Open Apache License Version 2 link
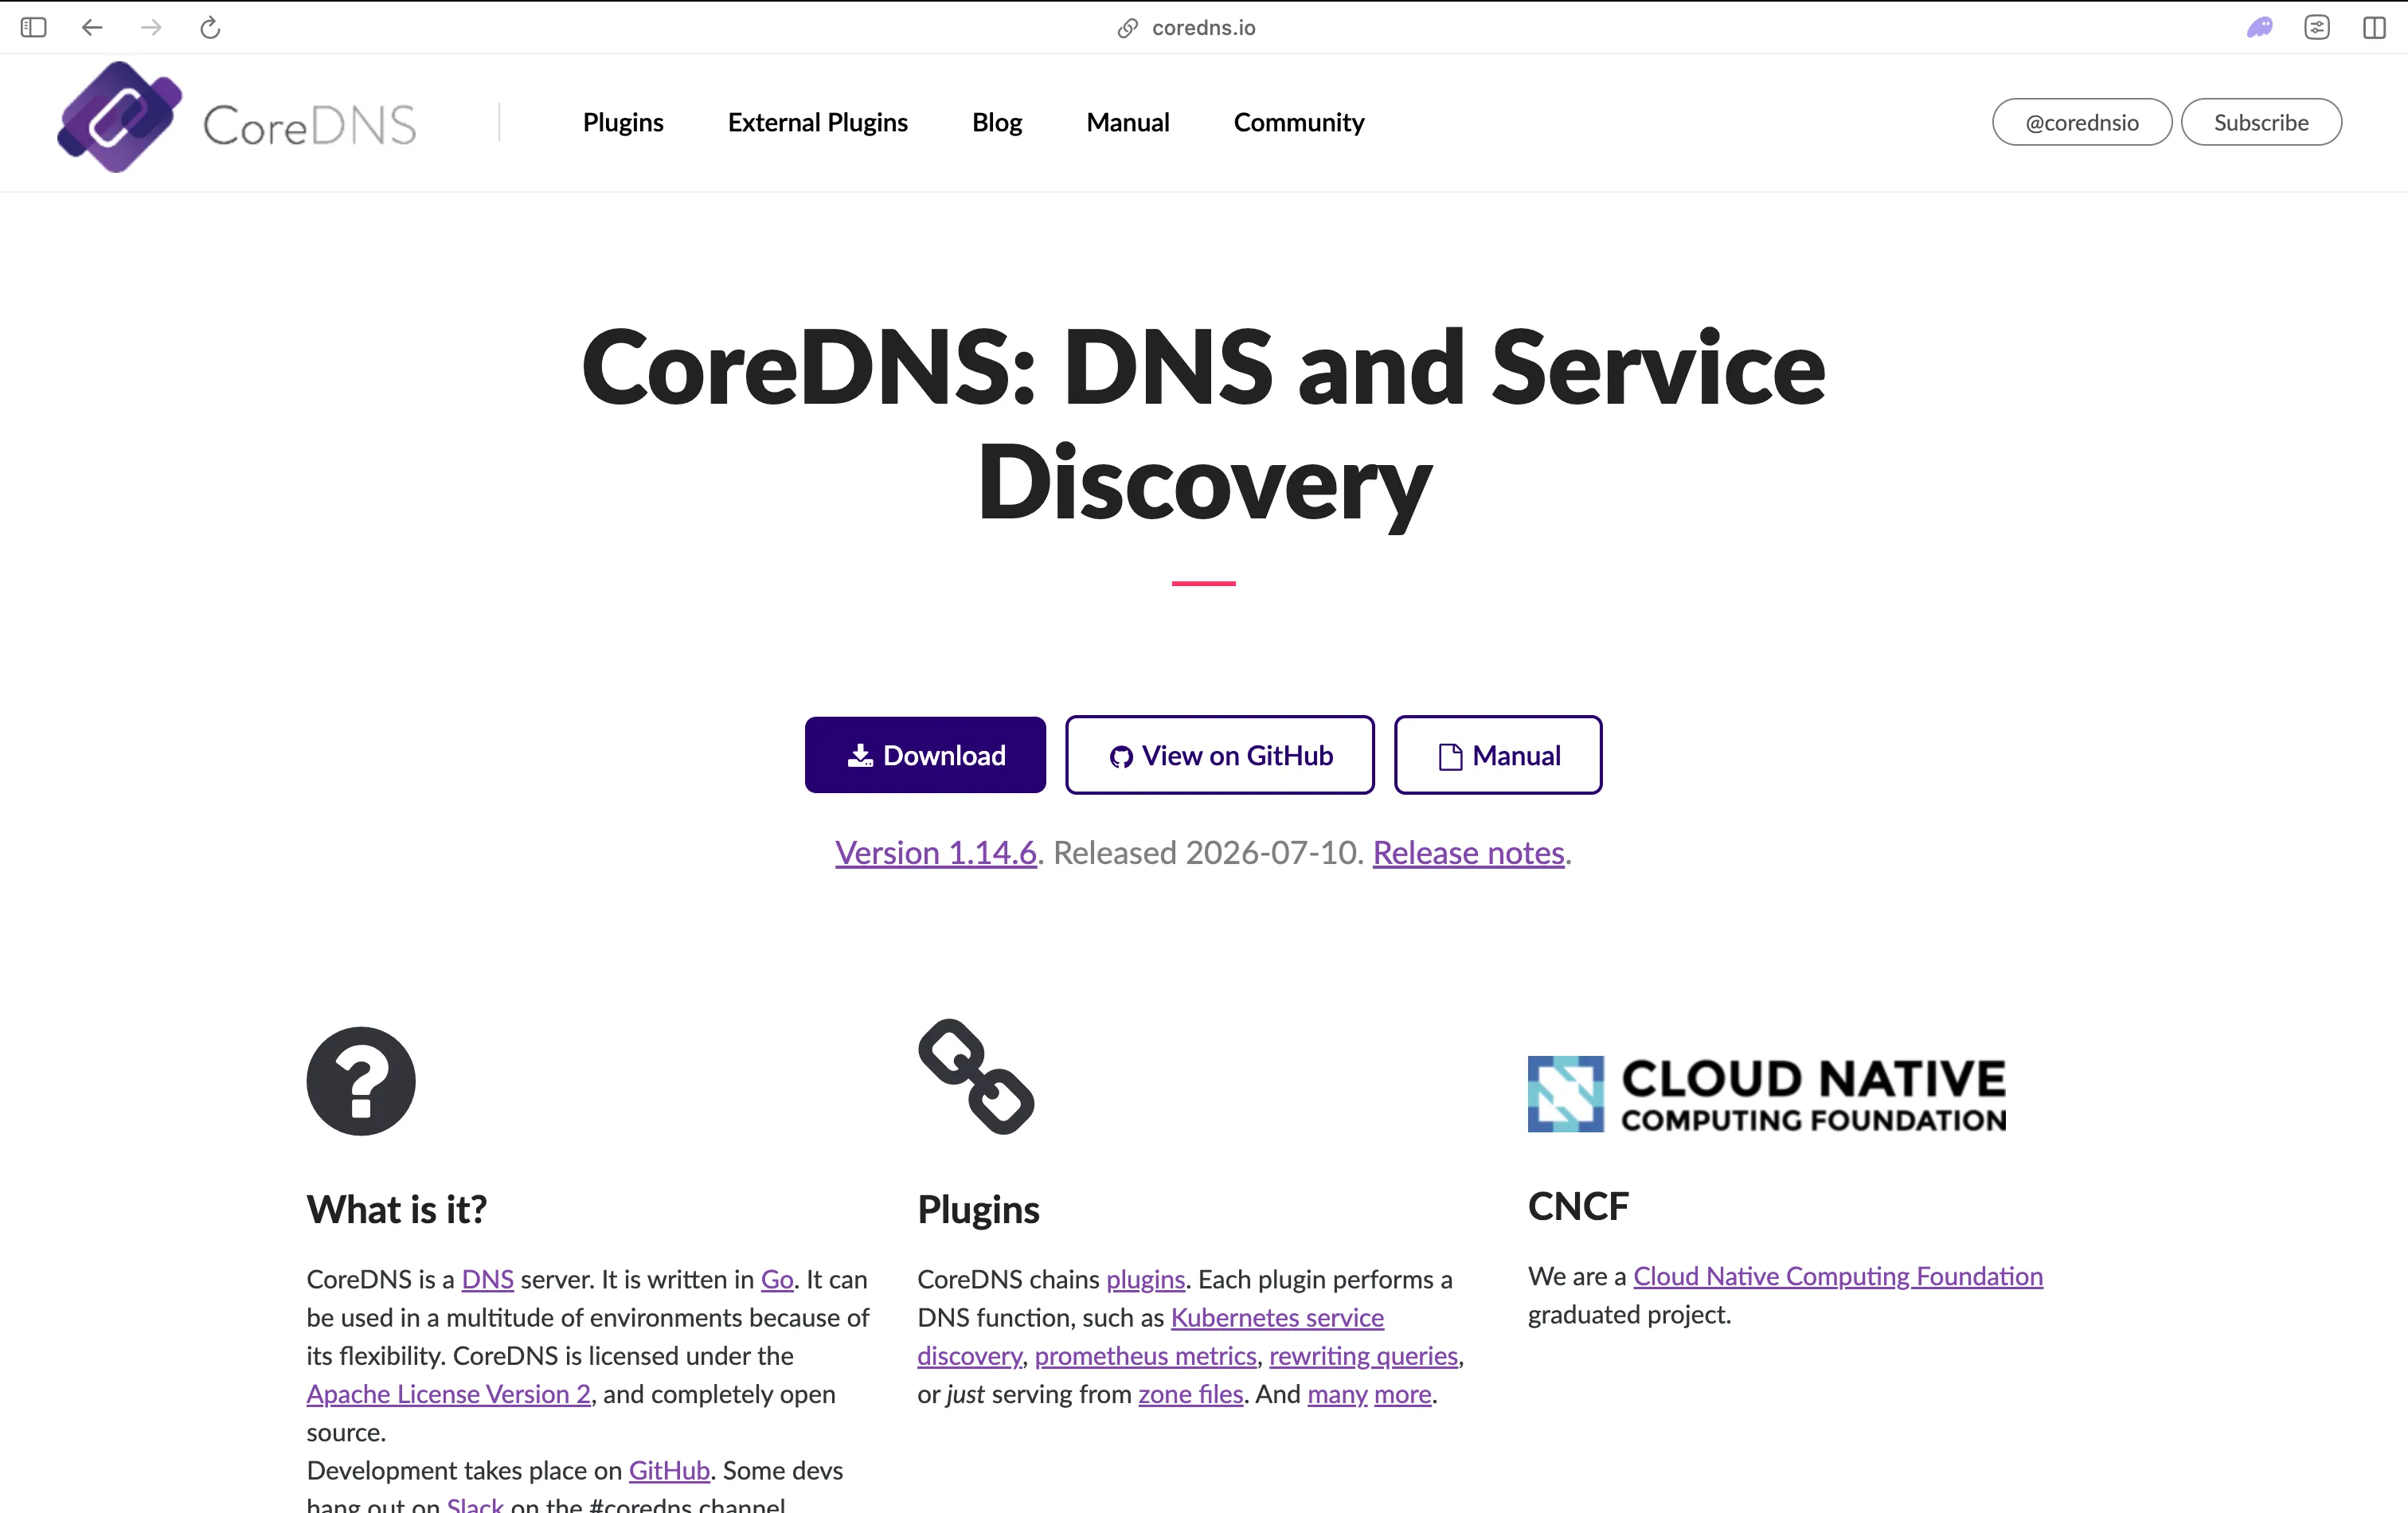 point(448,1394)
